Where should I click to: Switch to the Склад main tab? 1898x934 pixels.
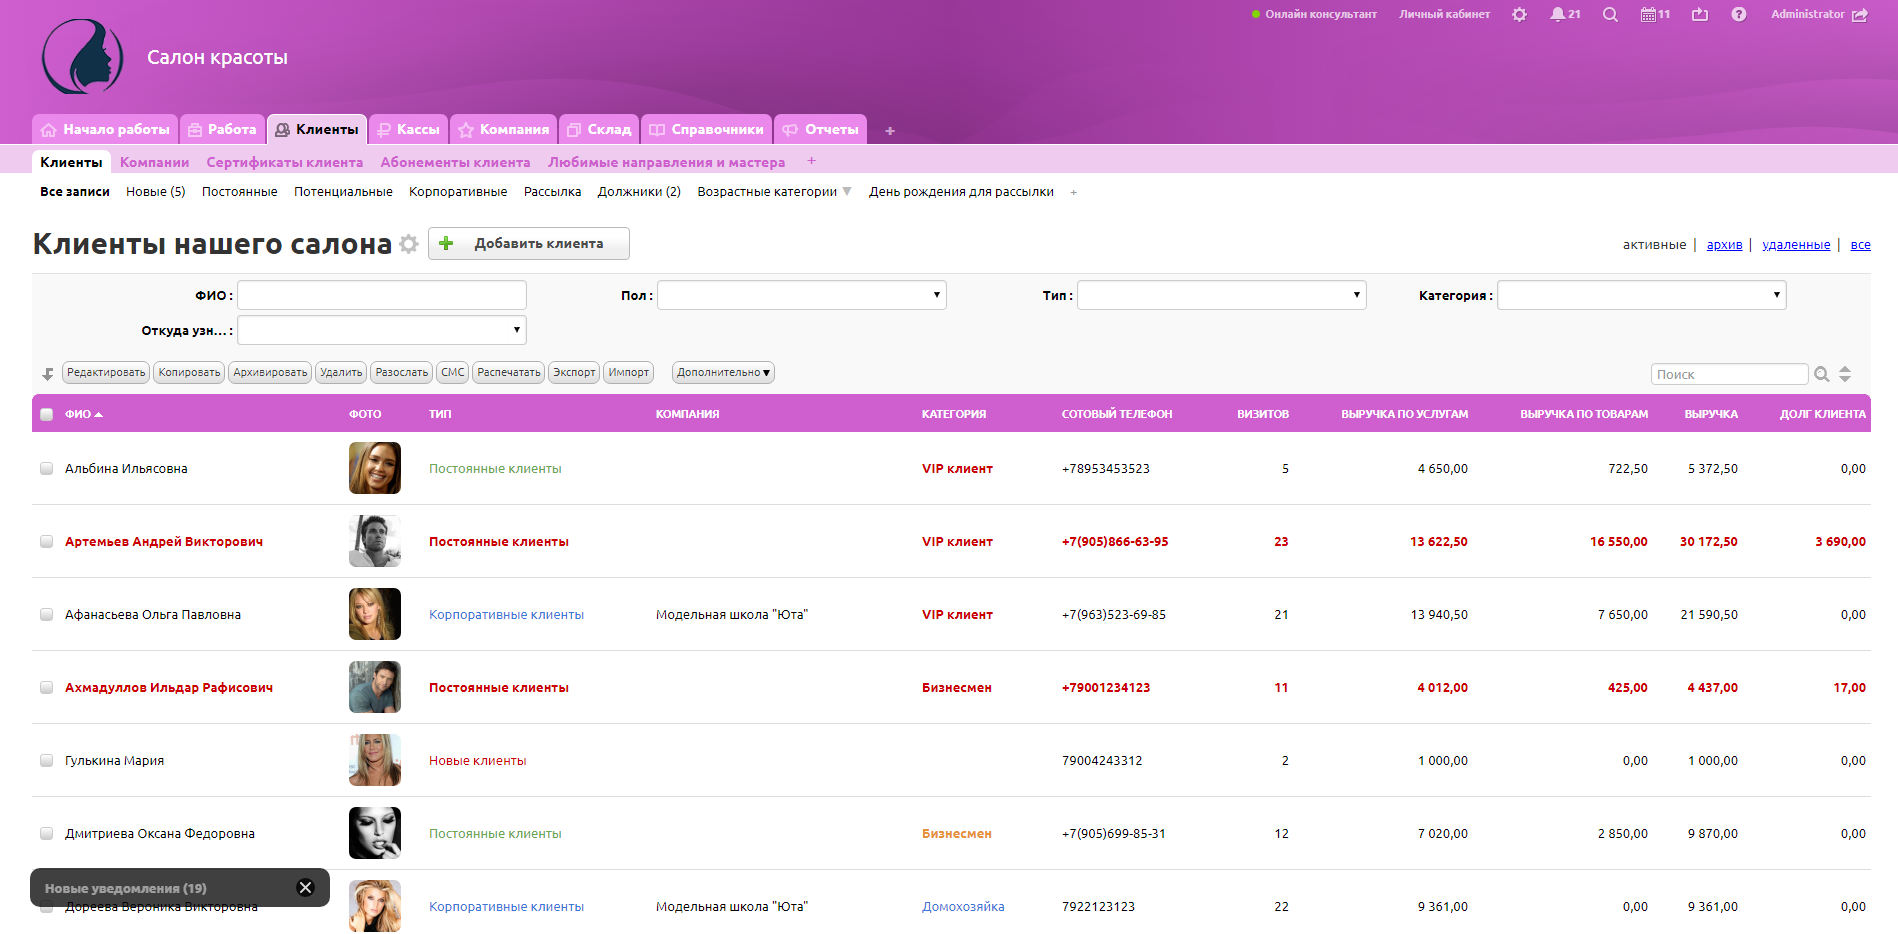point(599,130)
